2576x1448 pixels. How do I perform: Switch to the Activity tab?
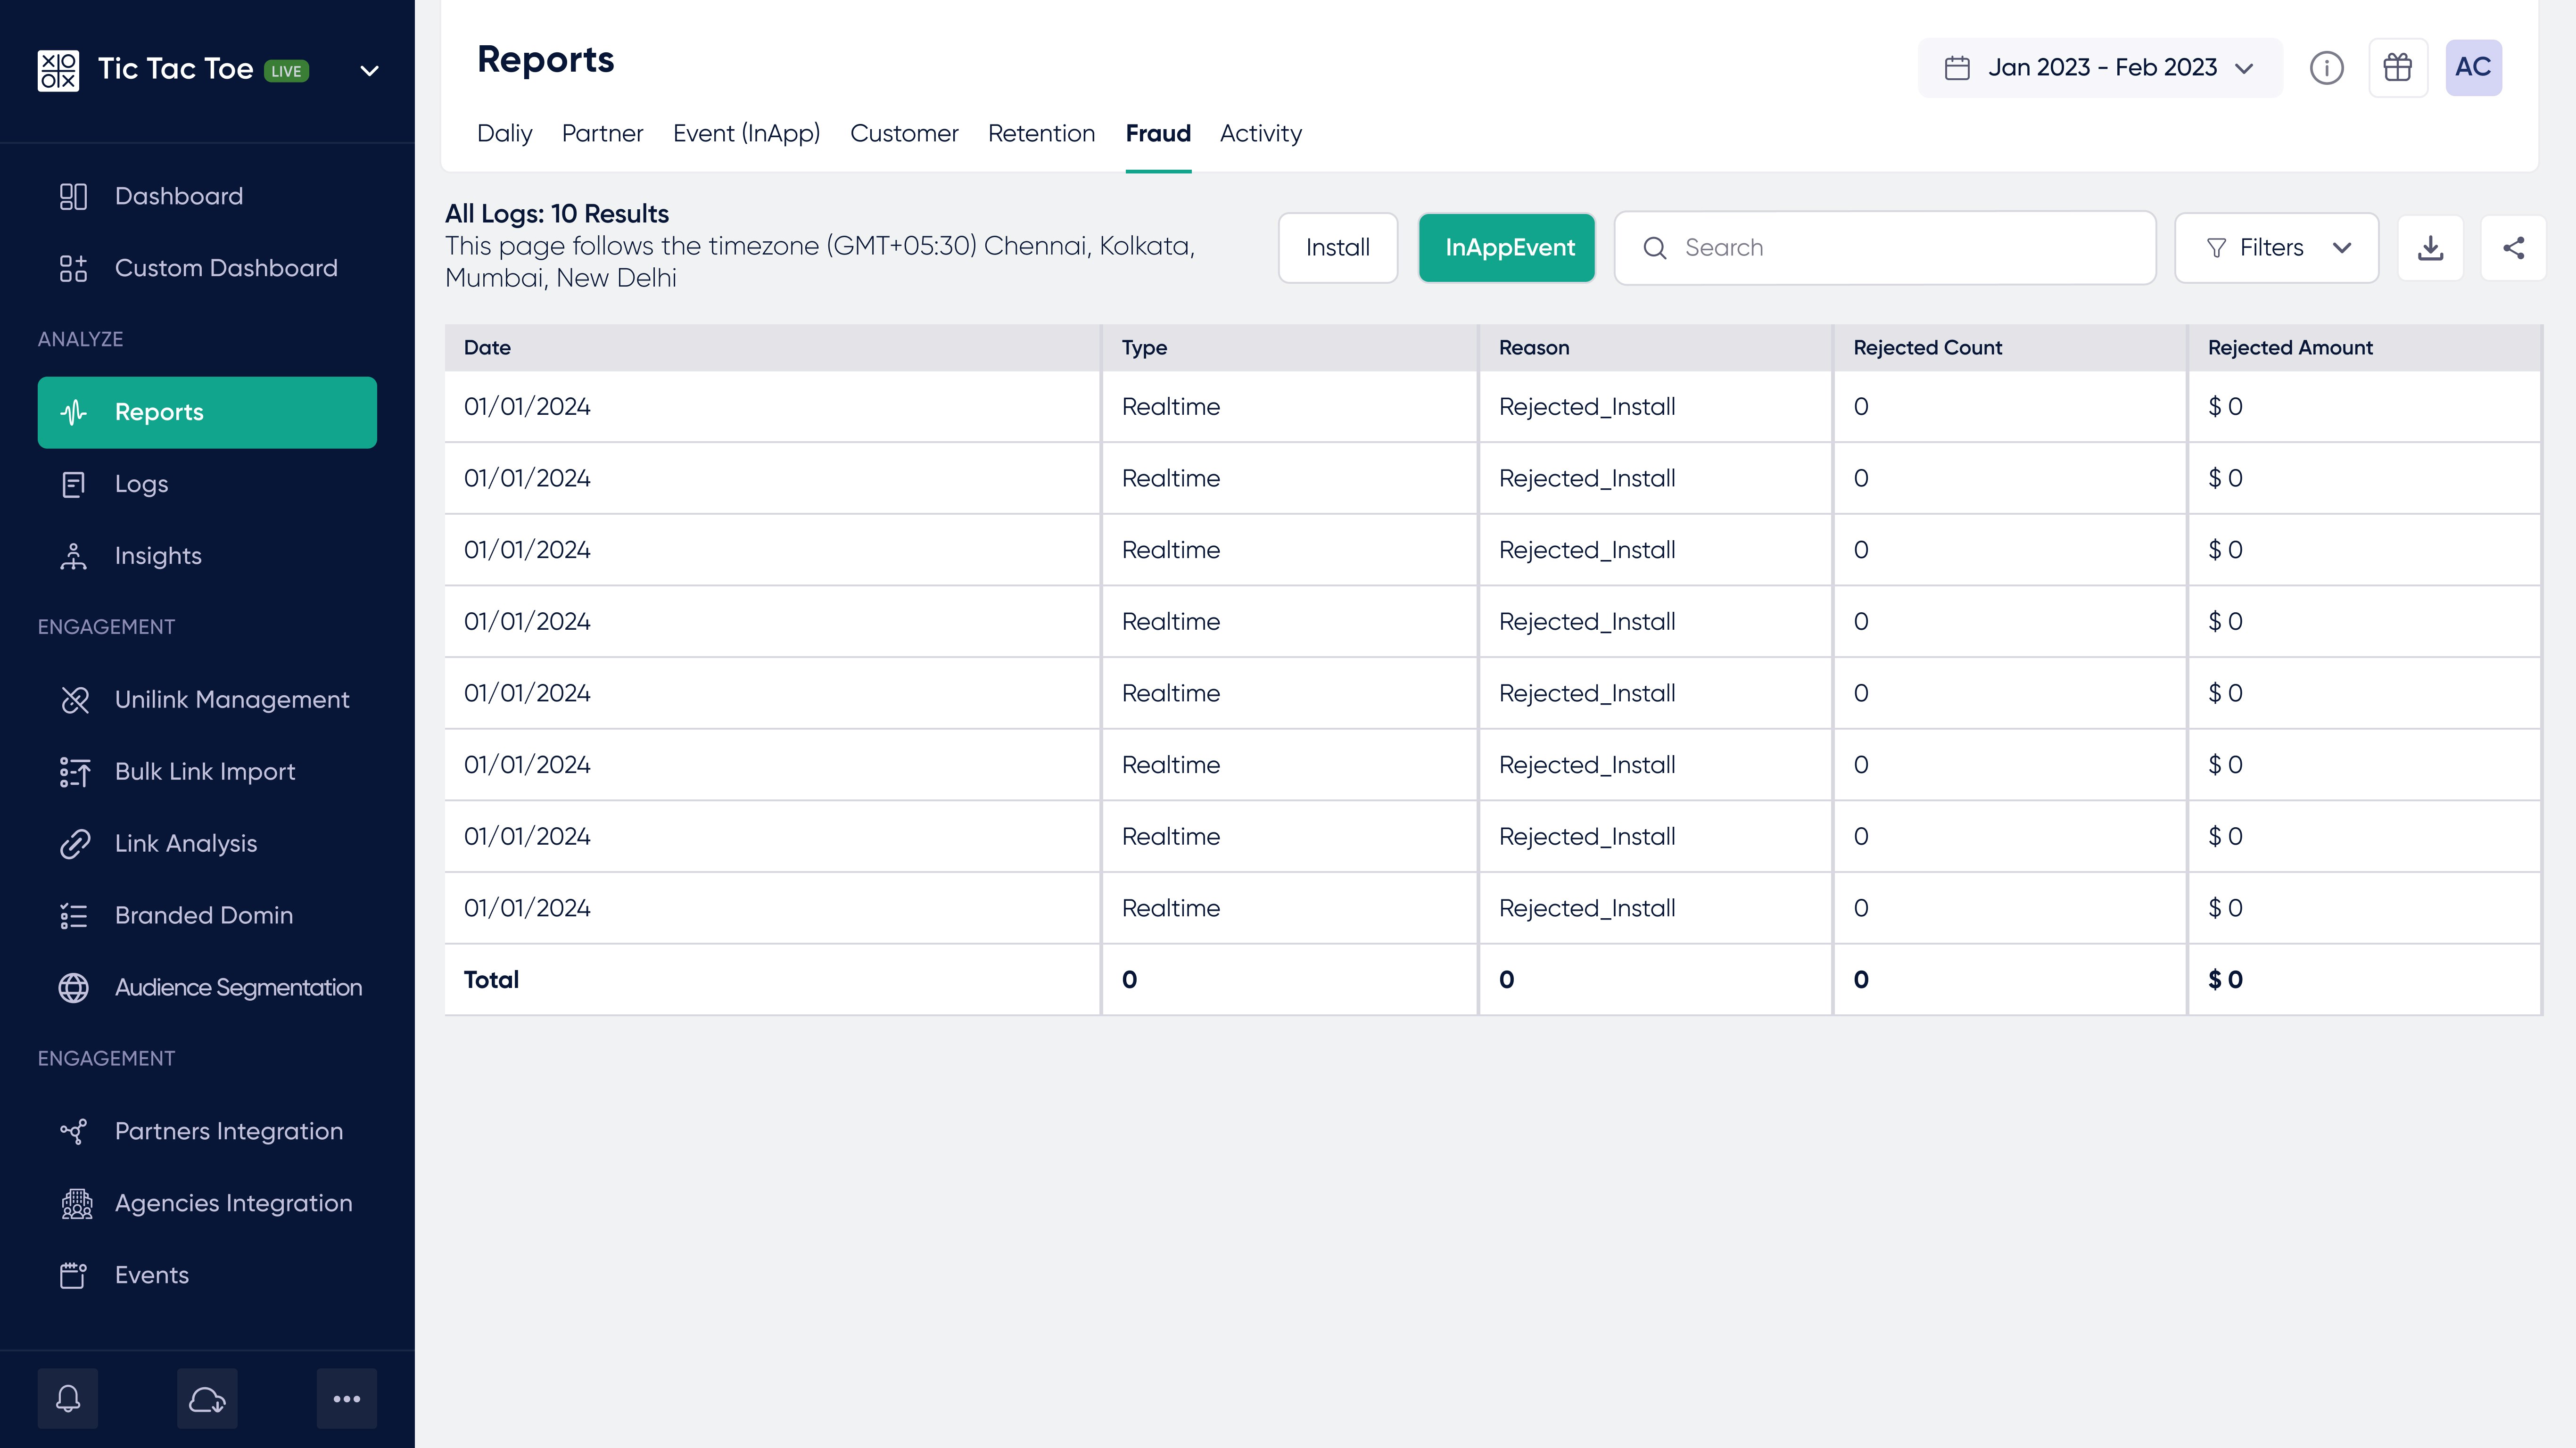1260,134
